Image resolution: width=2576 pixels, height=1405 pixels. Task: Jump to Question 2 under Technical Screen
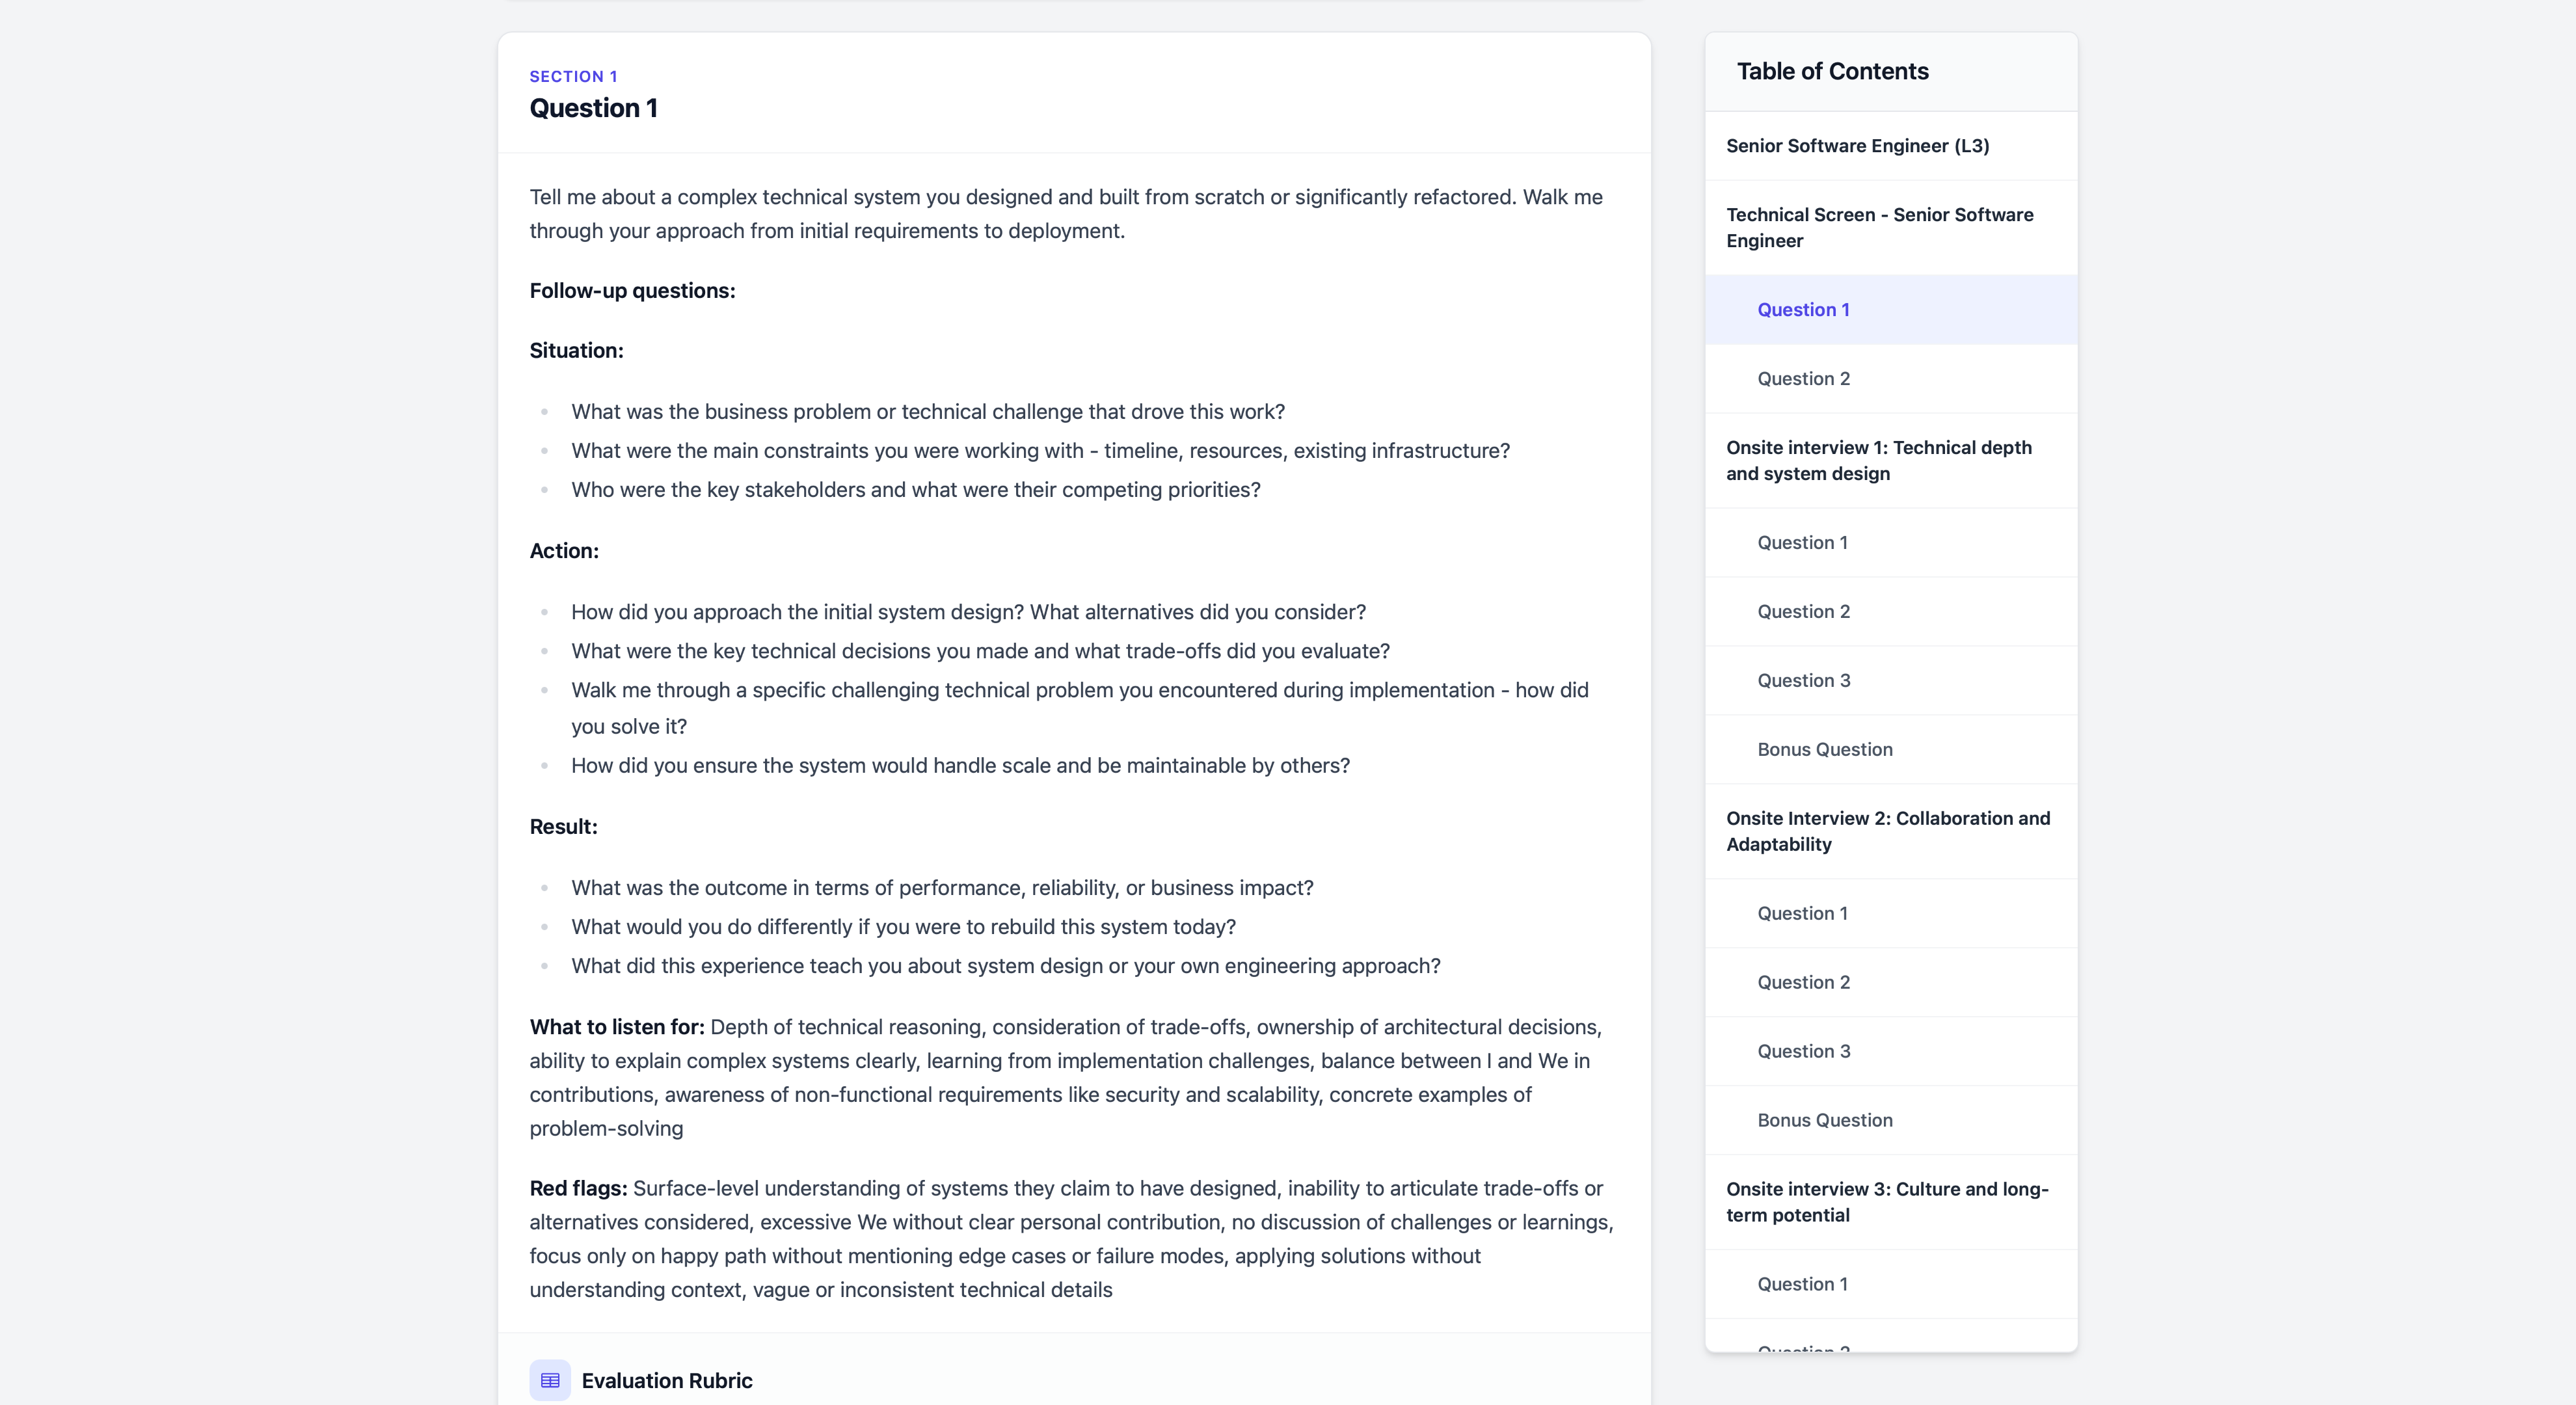click(1803, 379)
